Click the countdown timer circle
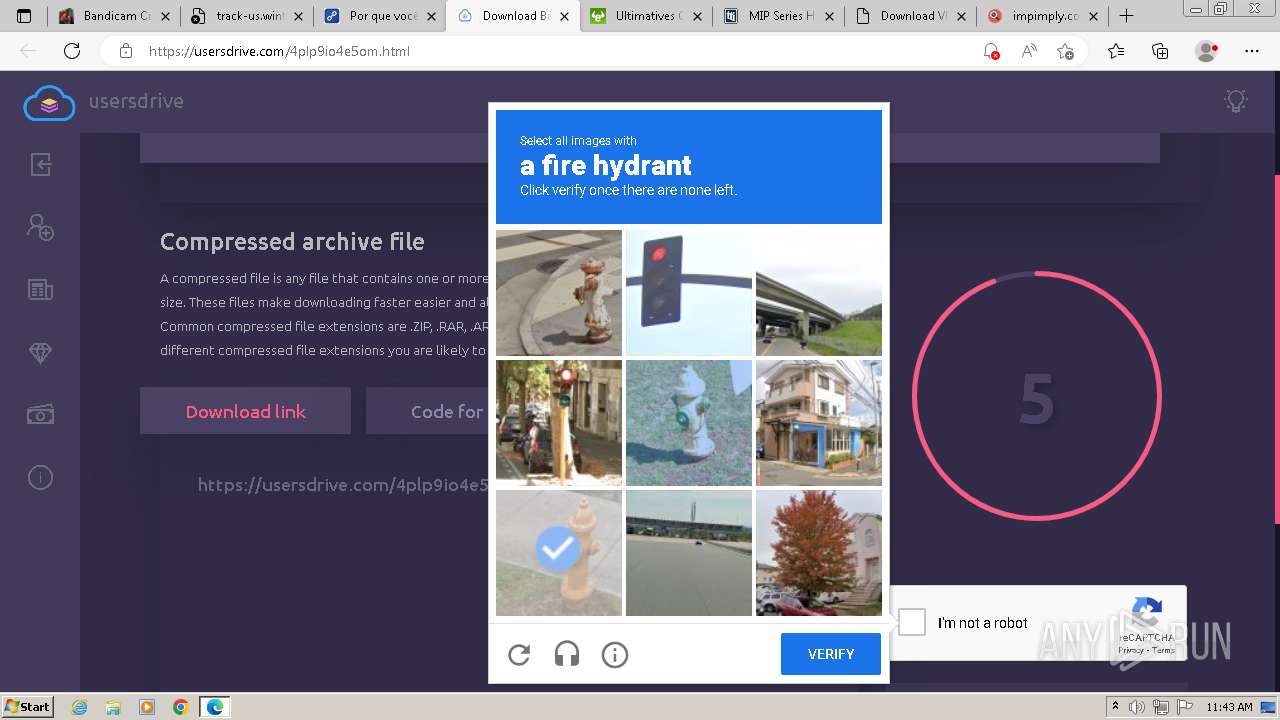Image resolution: width=1280 pixels, height=720 pixels. pyautogui.click(x=1036, y=396)
